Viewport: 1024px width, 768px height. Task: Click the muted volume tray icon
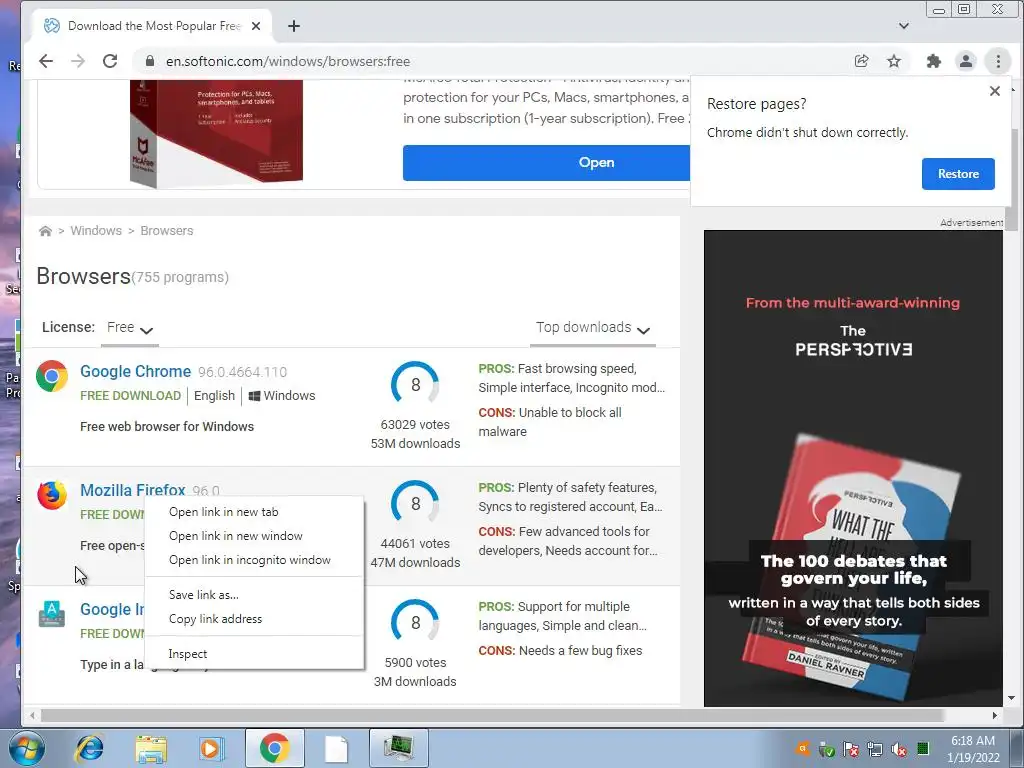[899, 750]
